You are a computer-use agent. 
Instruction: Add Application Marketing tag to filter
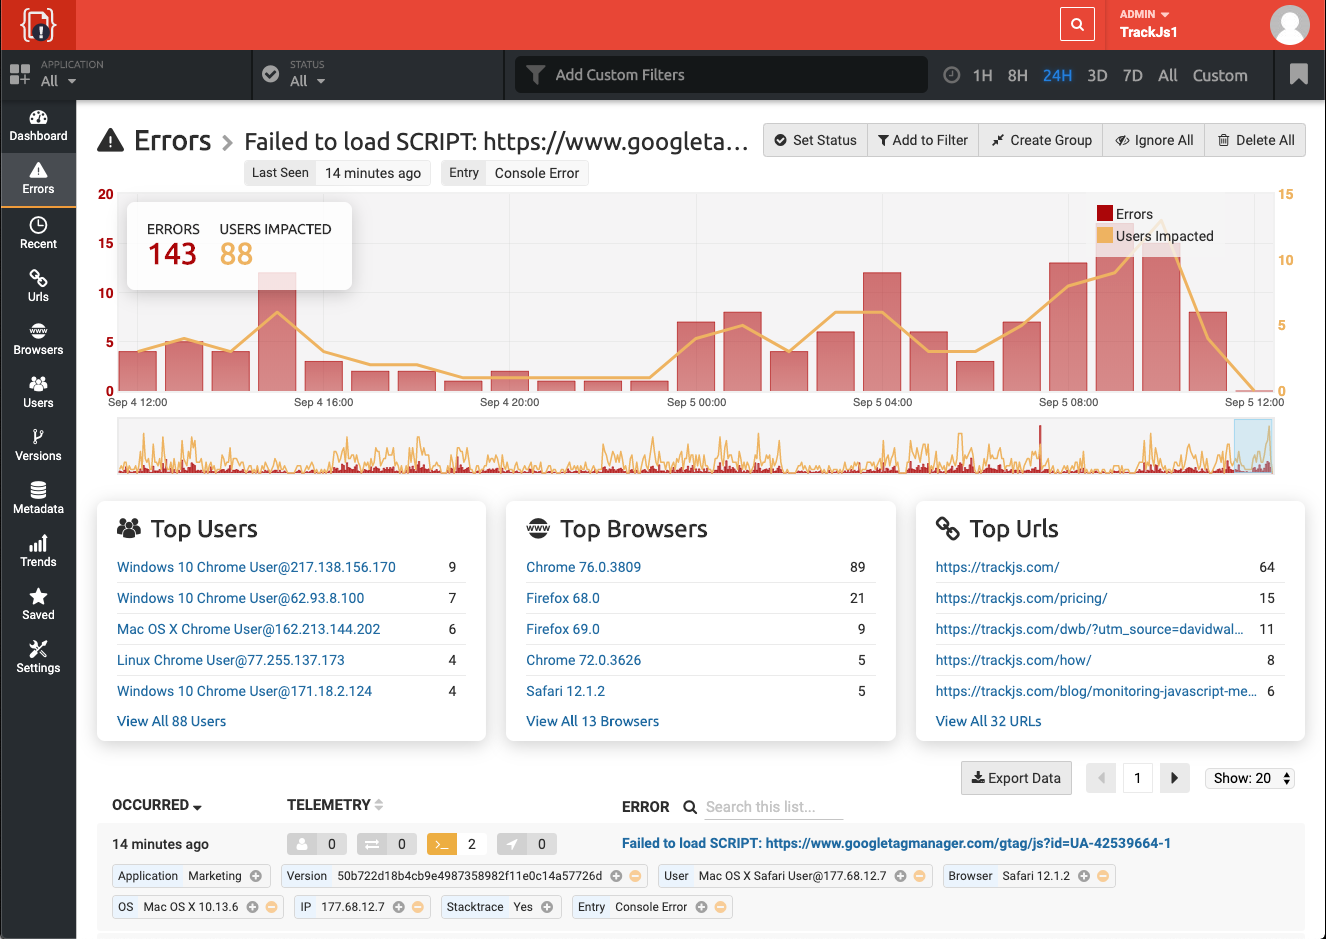tap(256, 876)
